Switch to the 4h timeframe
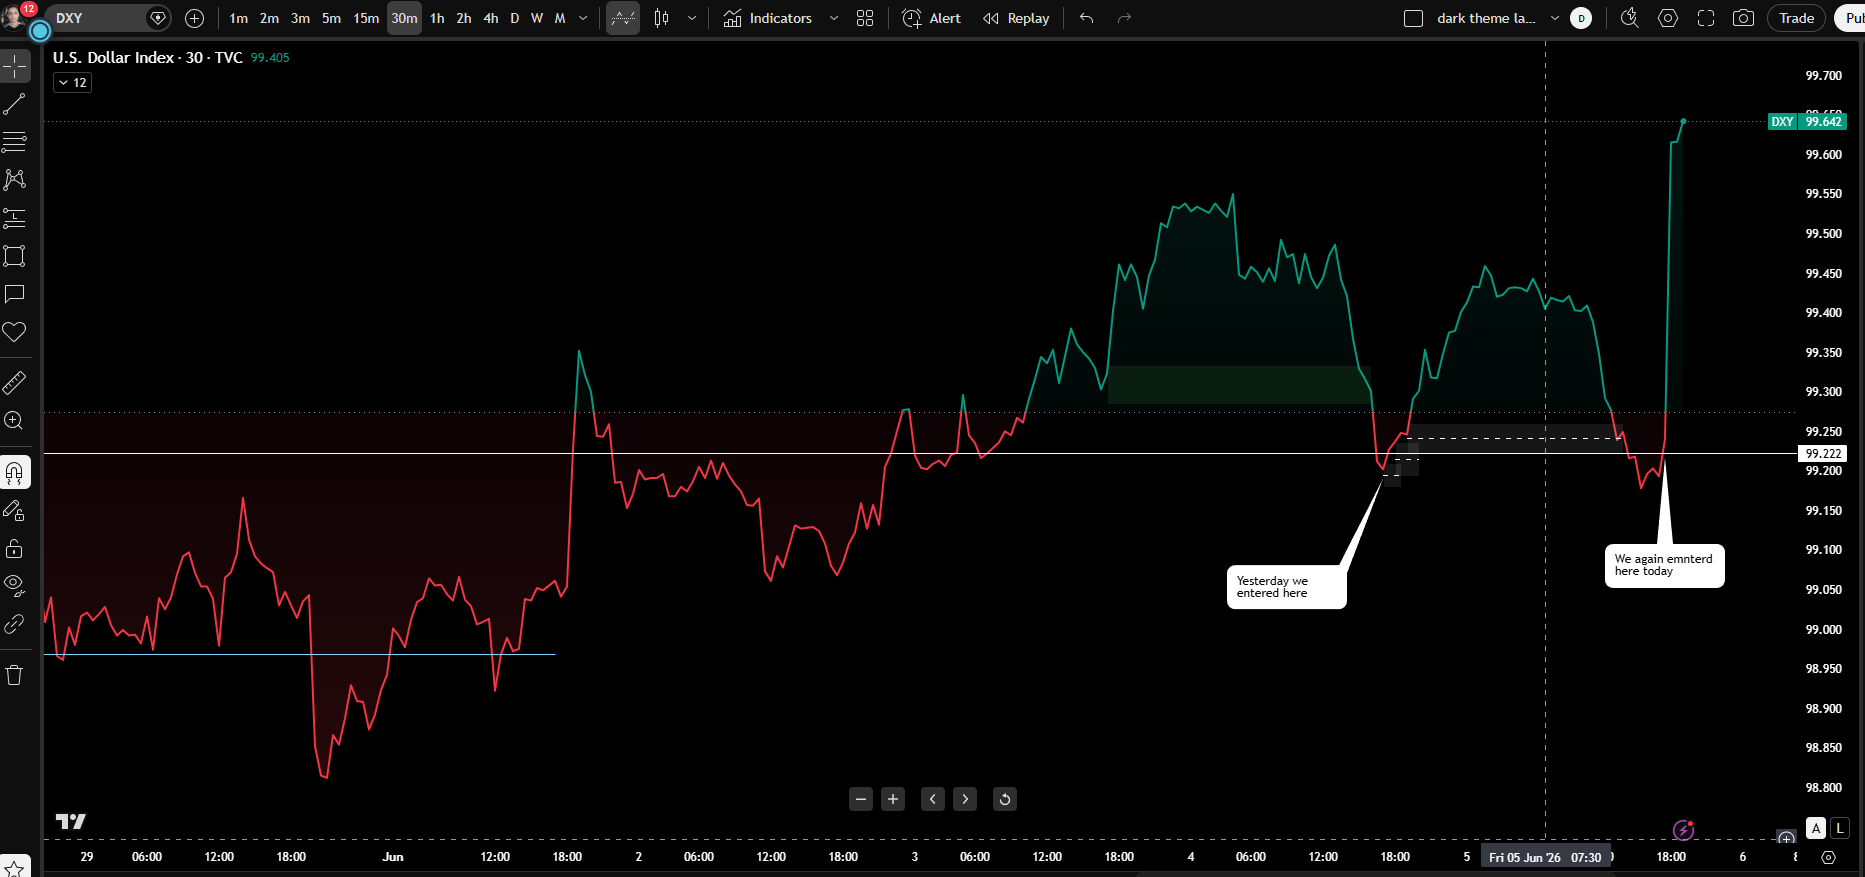 pyautogui.click(x=491, y=18)
